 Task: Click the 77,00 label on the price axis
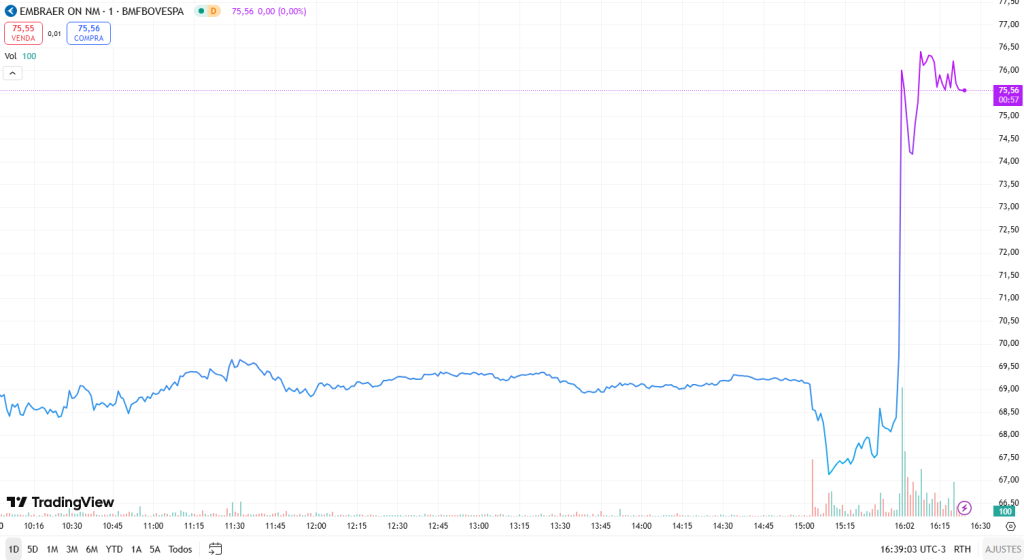pos(1009,24)
